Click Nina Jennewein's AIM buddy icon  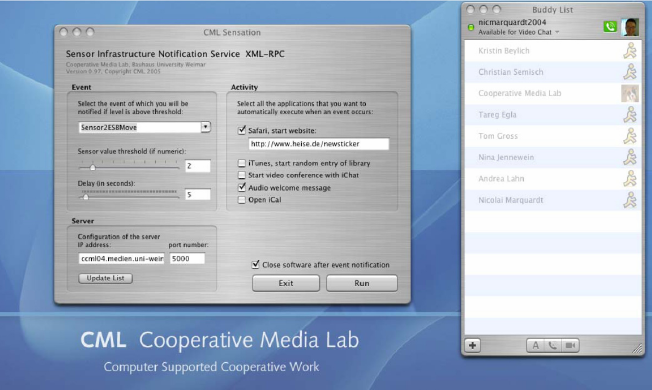(630, 157)
